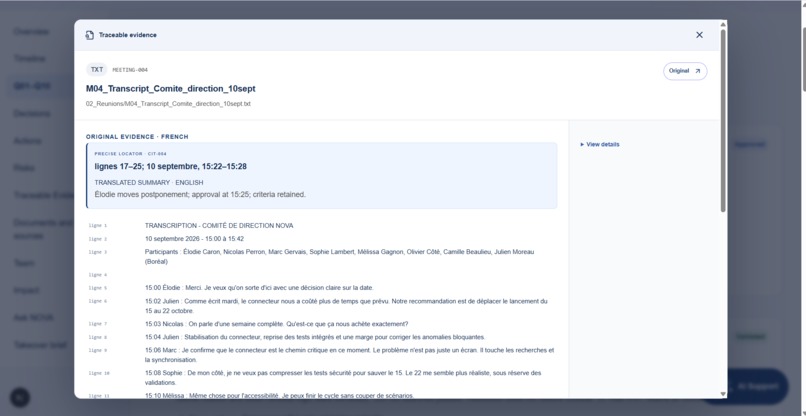806x416 pixels.
Task: Click the 10 septembre 2026 date line
Action: 194,239
